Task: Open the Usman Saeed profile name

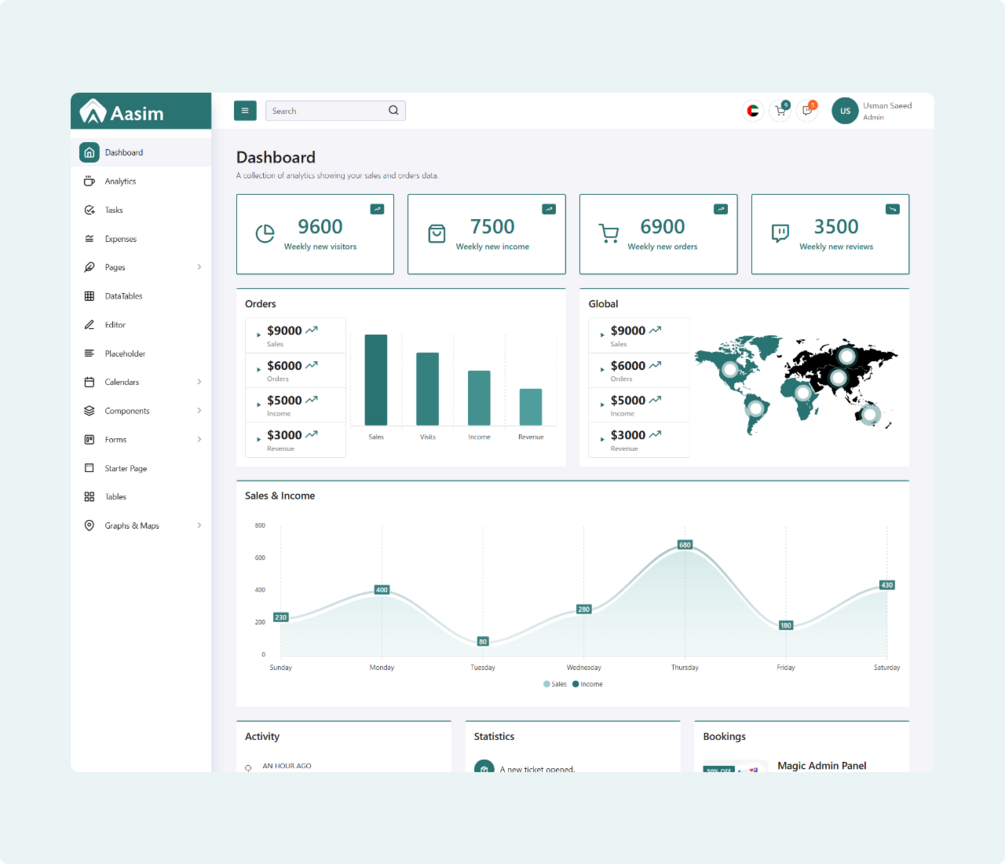Action: point(887,106)
